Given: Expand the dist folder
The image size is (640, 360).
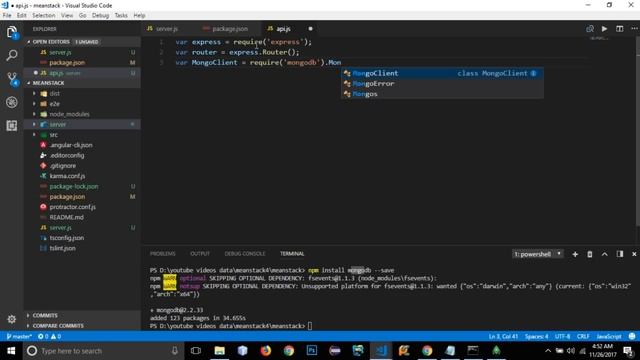Looking at the screenshot, I should 34,93.
